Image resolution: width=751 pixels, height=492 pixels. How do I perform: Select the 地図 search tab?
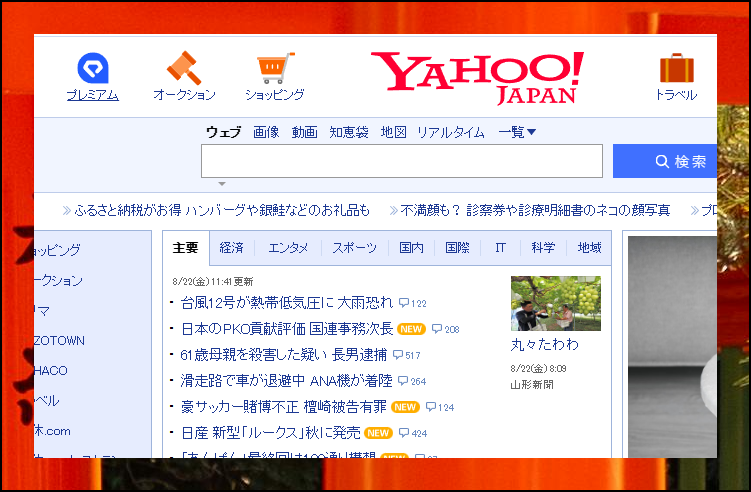pyautogui.click(x=394, y=132)
